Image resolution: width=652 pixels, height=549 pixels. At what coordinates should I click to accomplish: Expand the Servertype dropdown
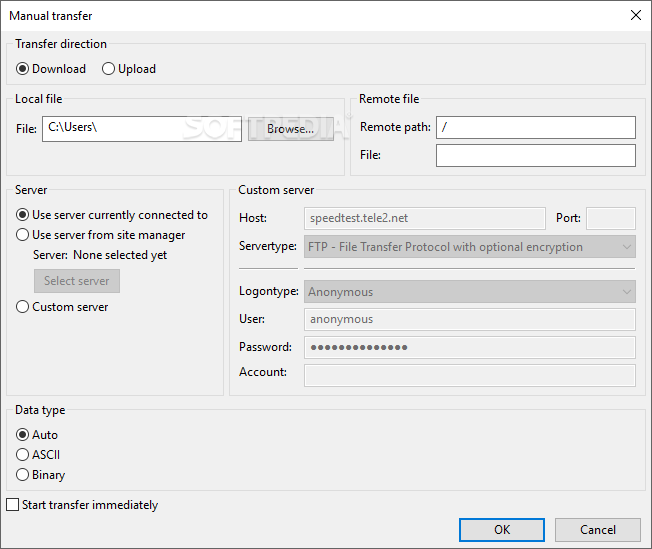[470, 247]
